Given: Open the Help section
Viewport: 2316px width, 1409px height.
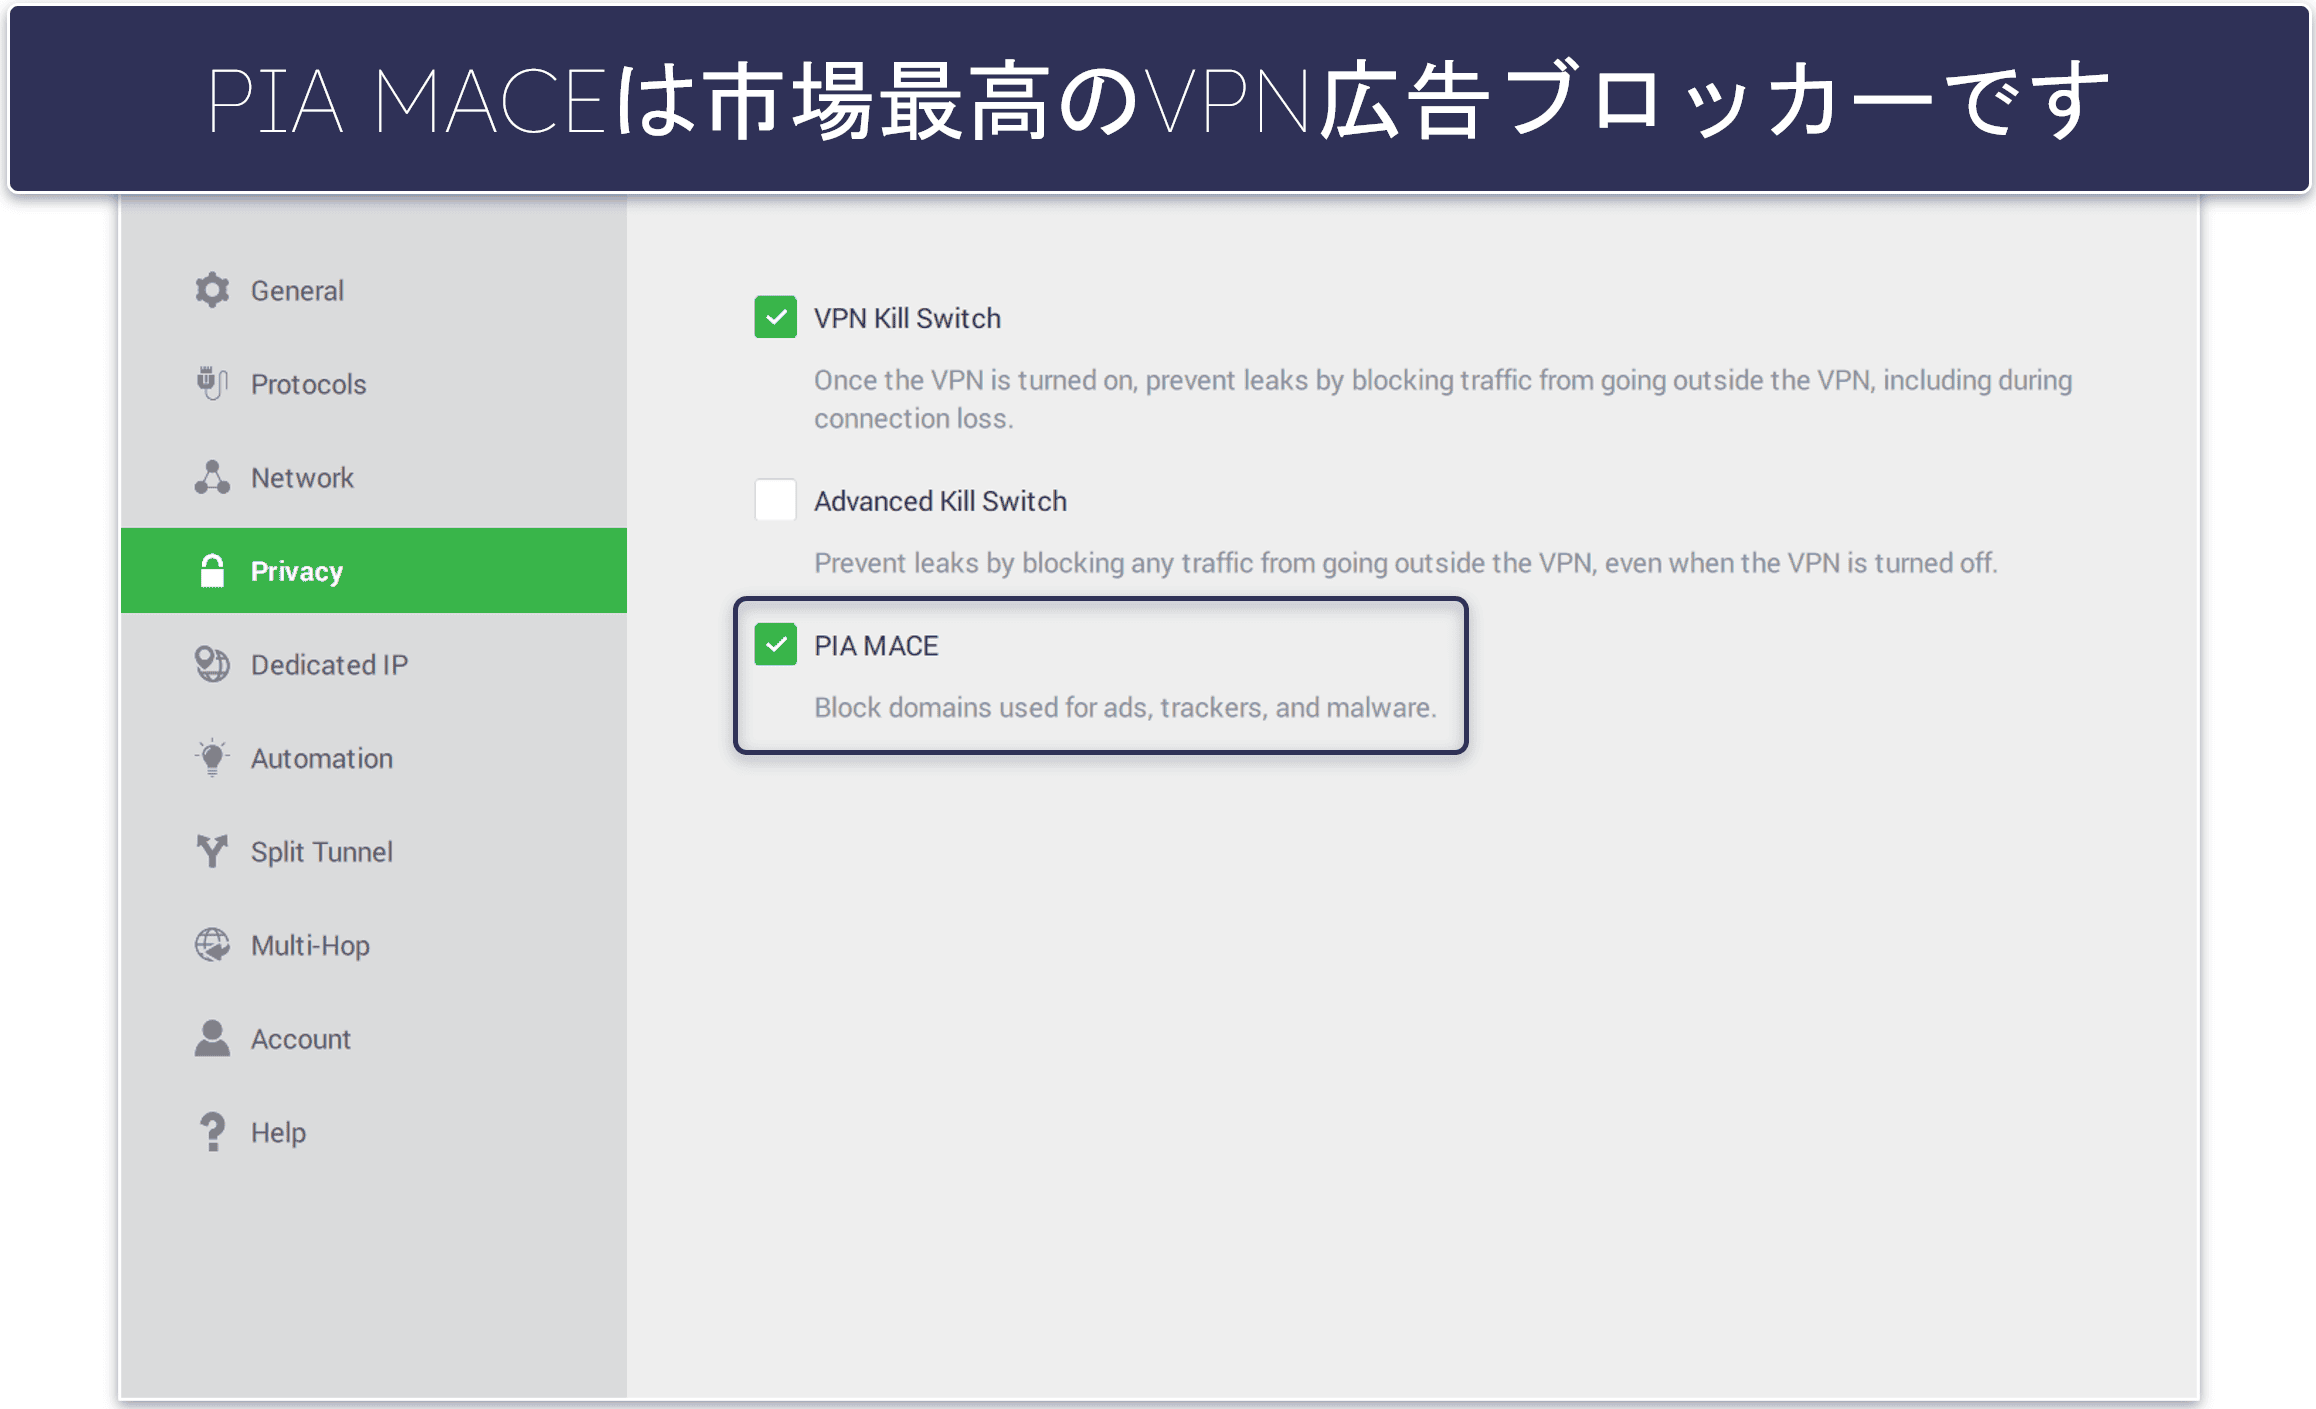Looking at the screenshot, I should point(373,1132).
